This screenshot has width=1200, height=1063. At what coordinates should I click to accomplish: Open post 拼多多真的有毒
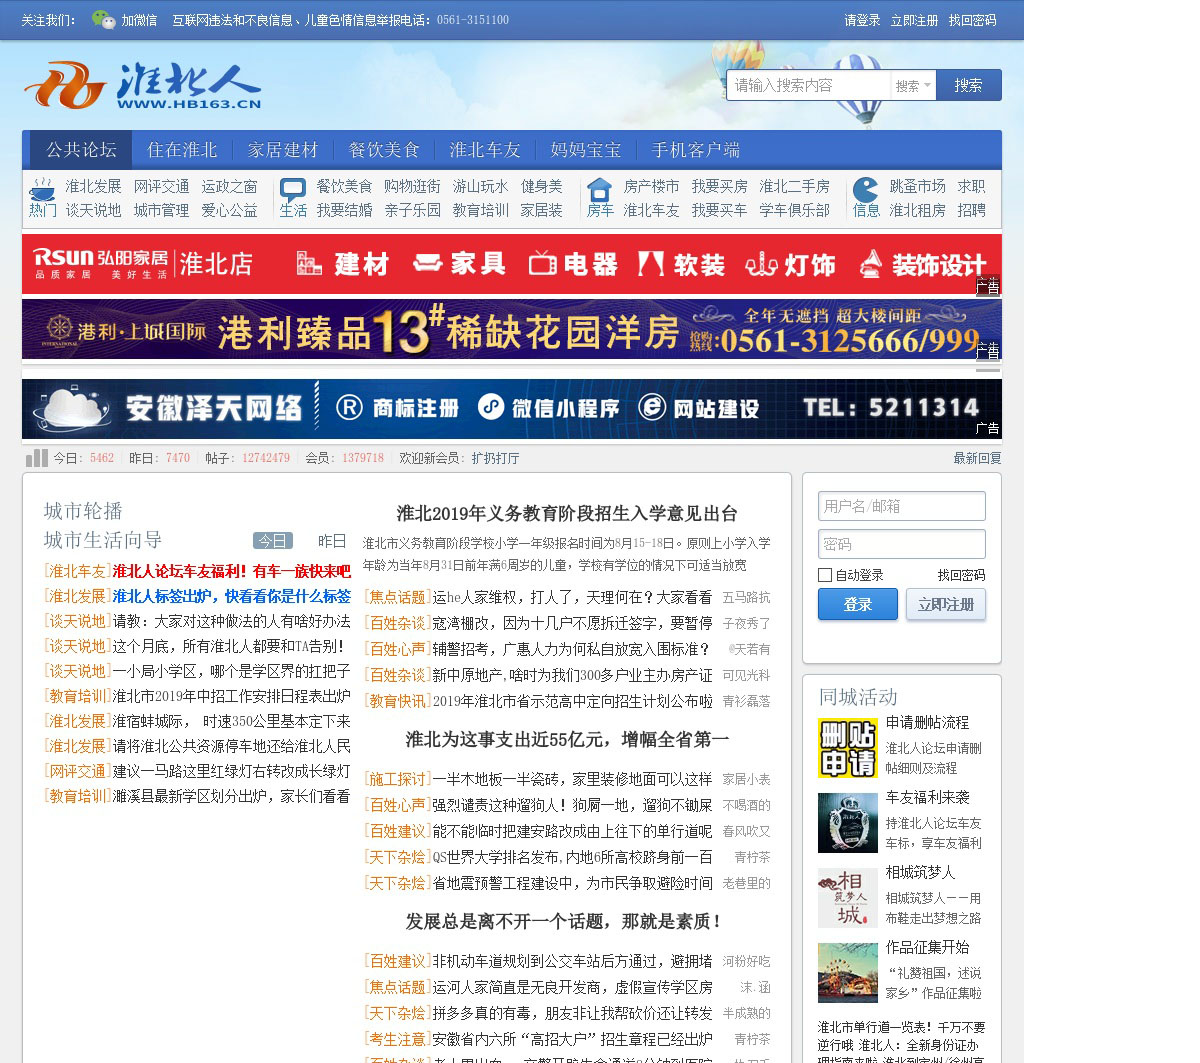[572, 1013]
